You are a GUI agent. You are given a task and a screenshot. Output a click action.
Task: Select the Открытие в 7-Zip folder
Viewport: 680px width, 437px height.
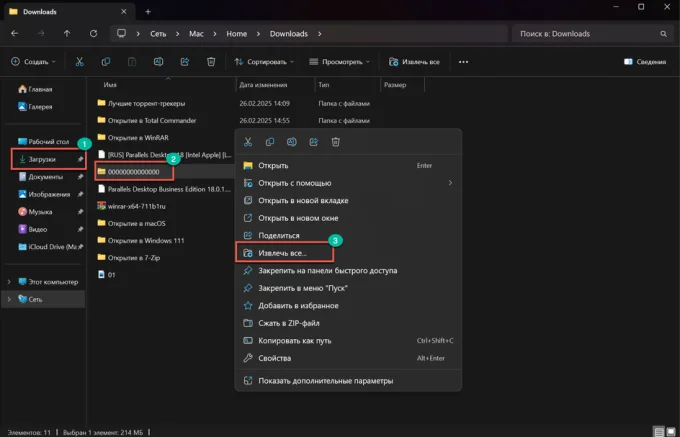[134, 258]
